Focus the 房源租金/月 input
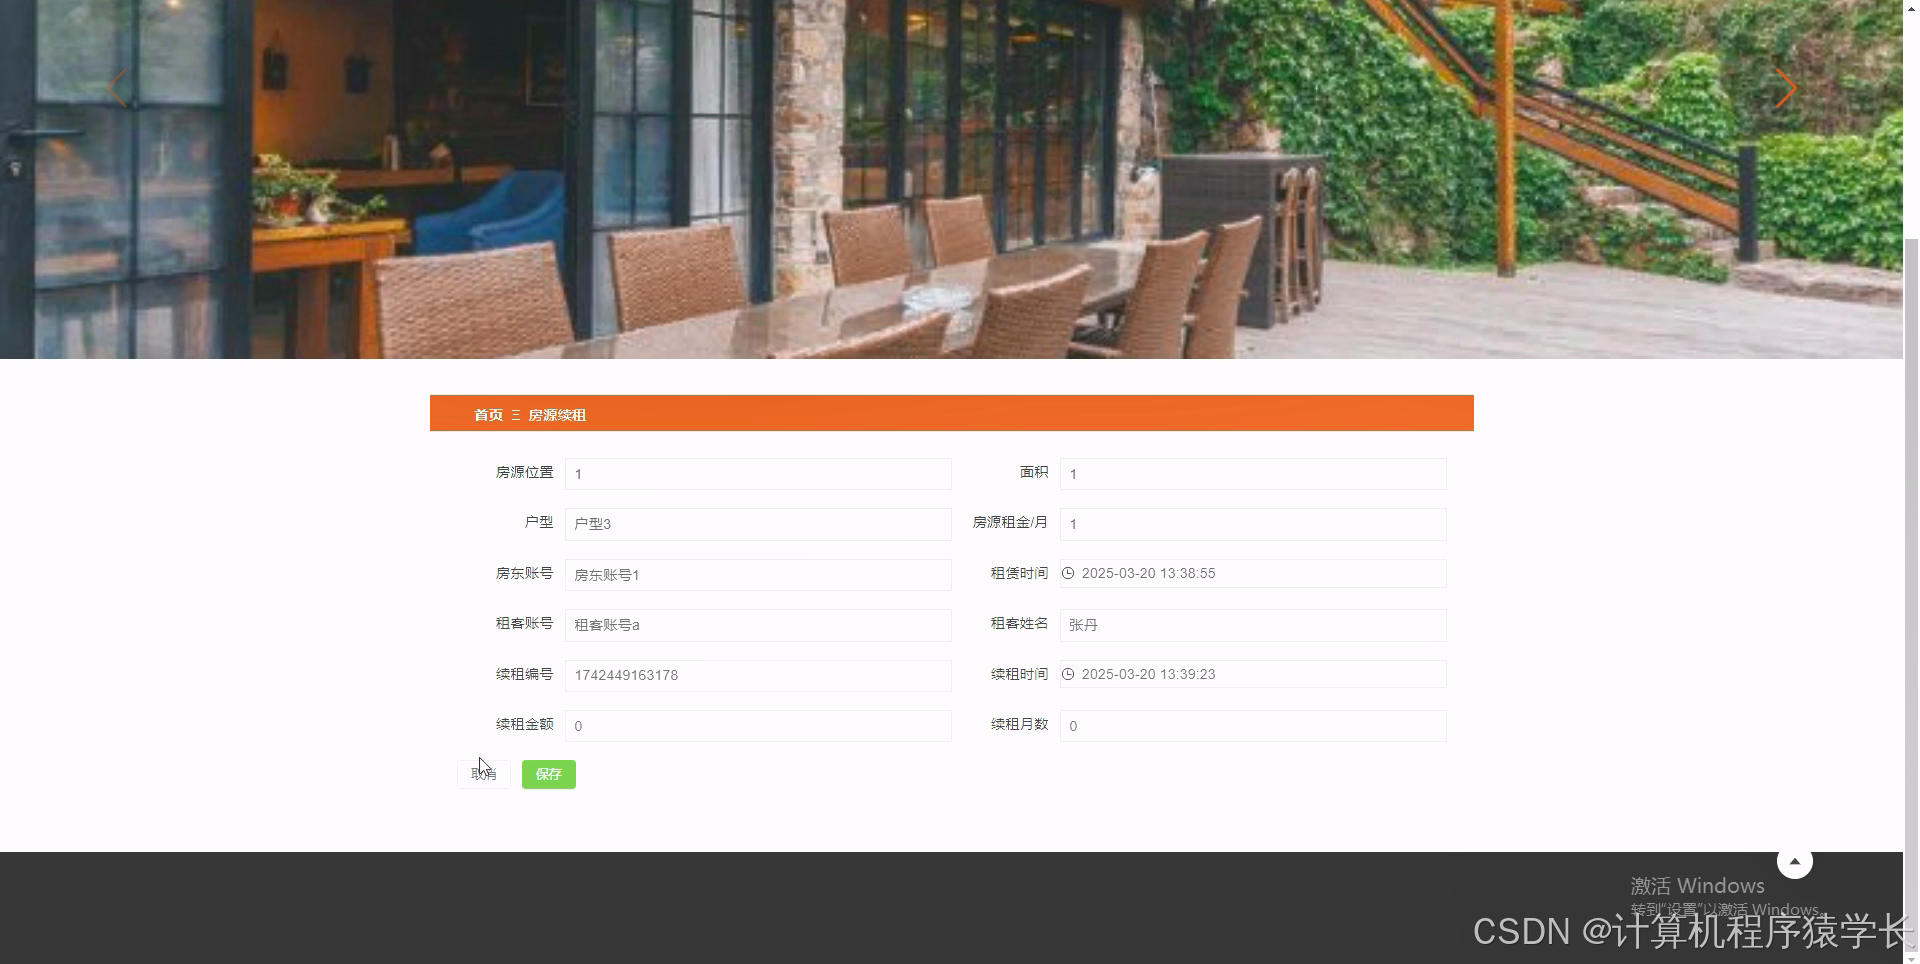Image resolution: width=1920 pixels, height=964 pixels. coord(1253,524)
